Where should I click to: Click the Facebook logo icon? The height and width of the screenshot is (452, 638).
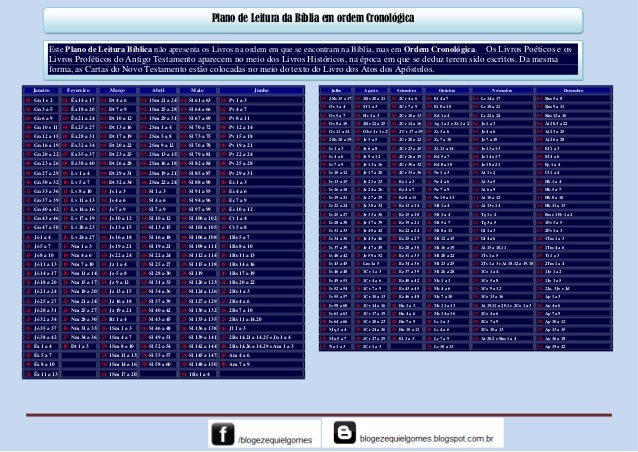click(223, 434)
